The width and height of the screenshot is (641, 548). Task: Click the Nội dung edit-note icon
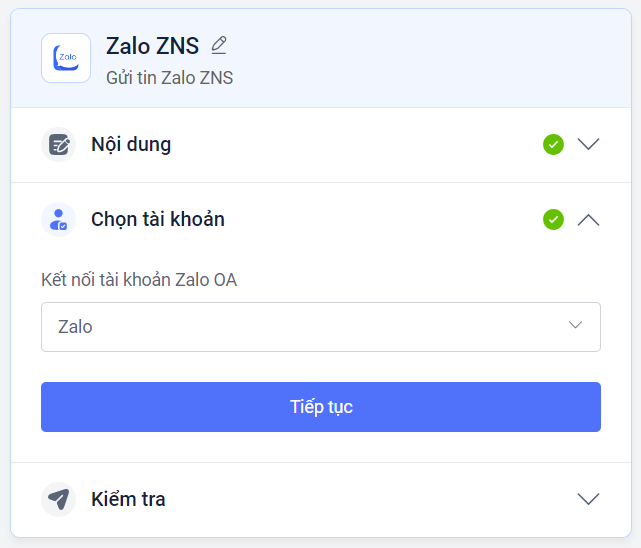pos(59,144)
